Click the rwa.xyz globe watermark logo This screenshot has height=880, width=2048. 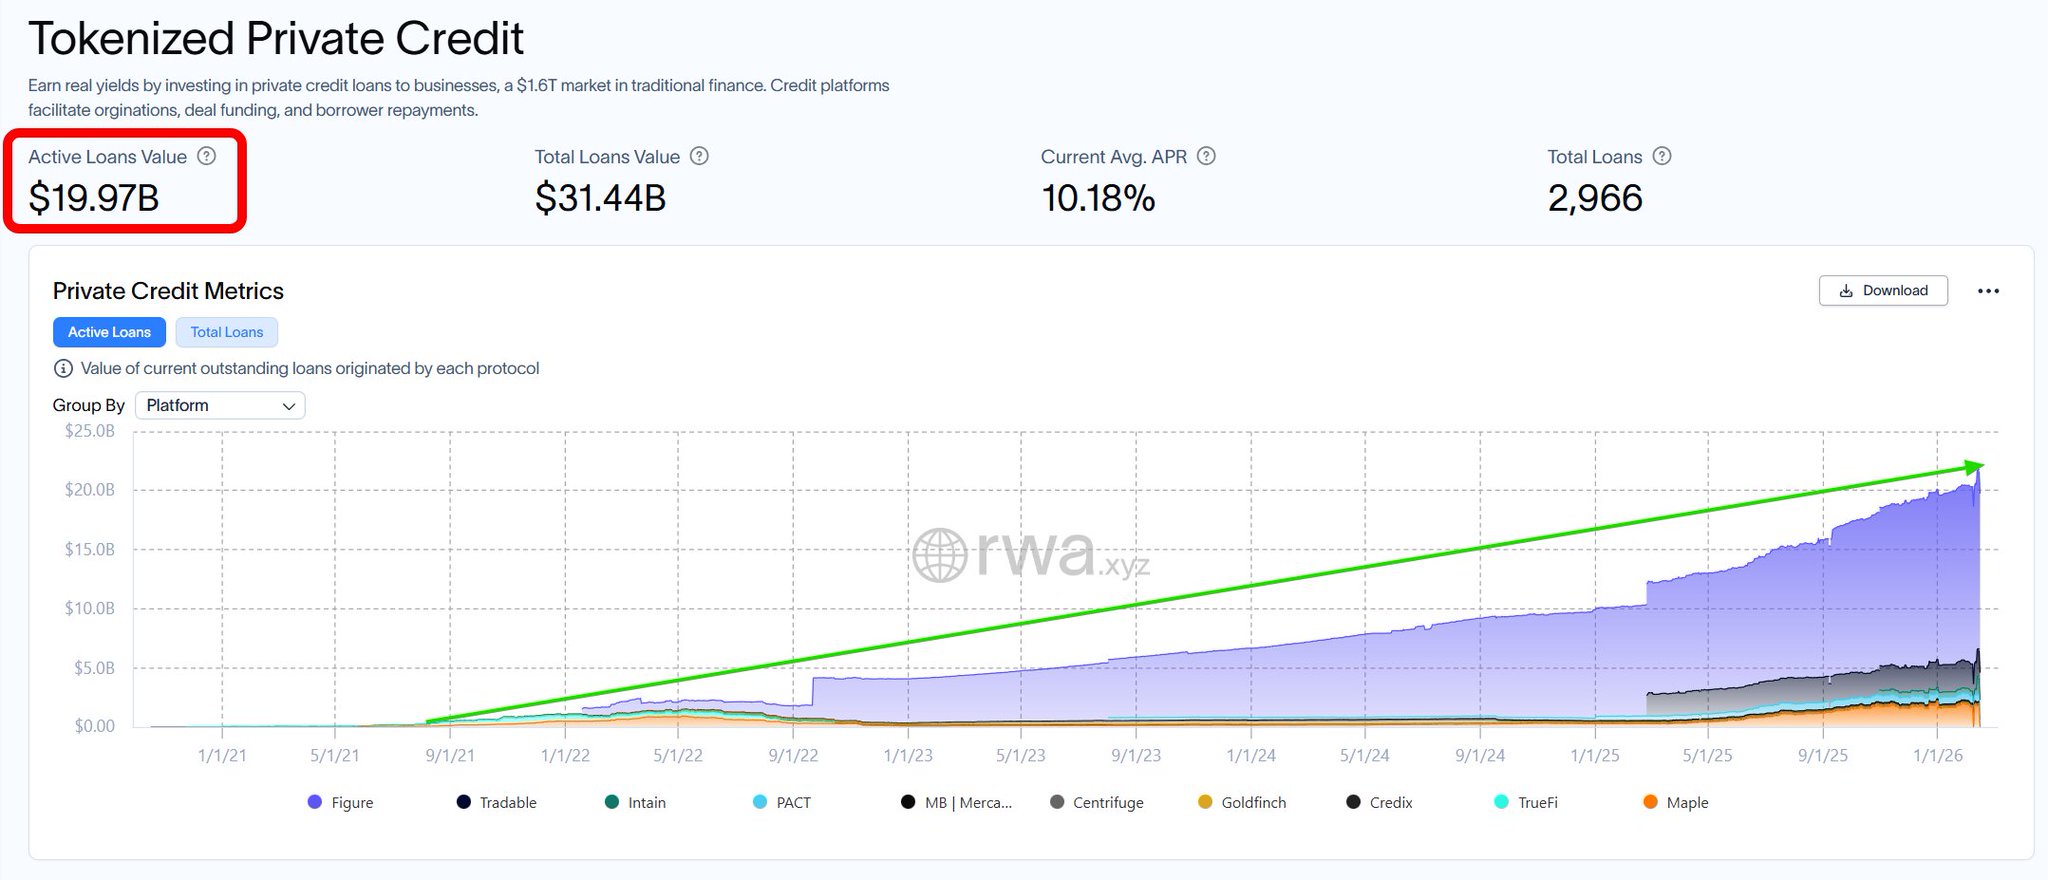point(939,555)
